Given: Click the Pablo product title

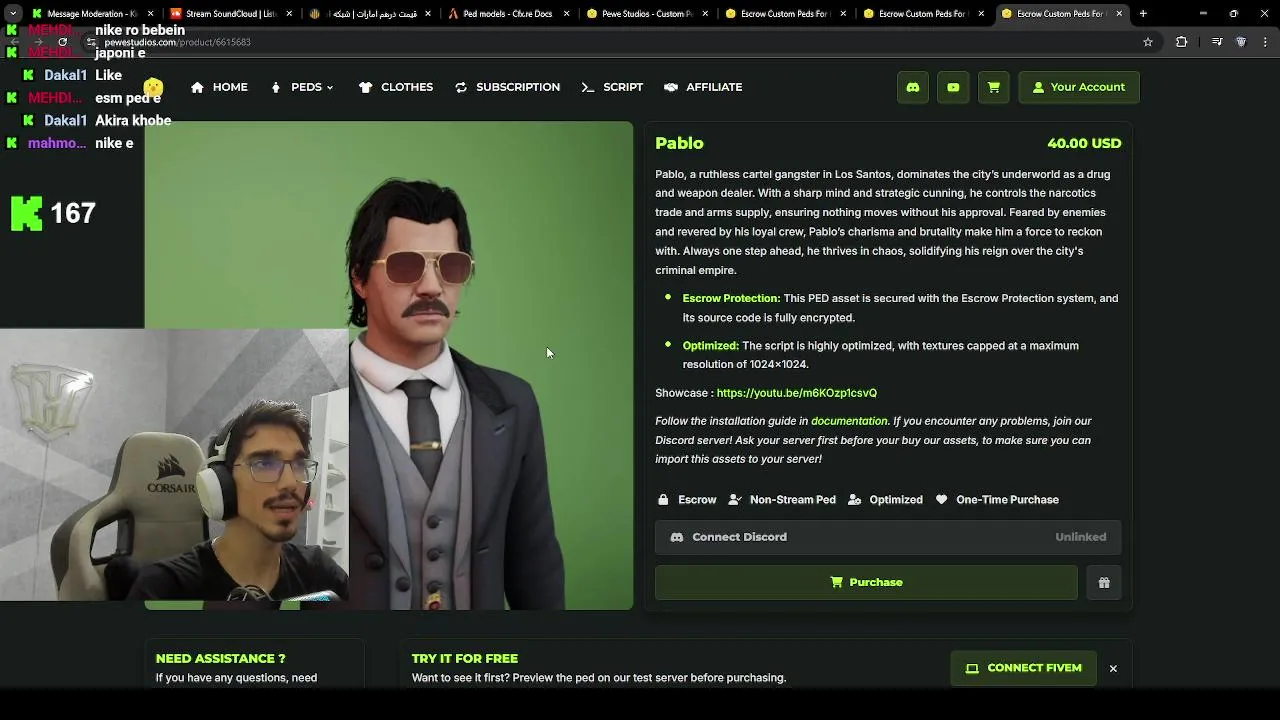Looking at the screenshot, I should point(679,143).
